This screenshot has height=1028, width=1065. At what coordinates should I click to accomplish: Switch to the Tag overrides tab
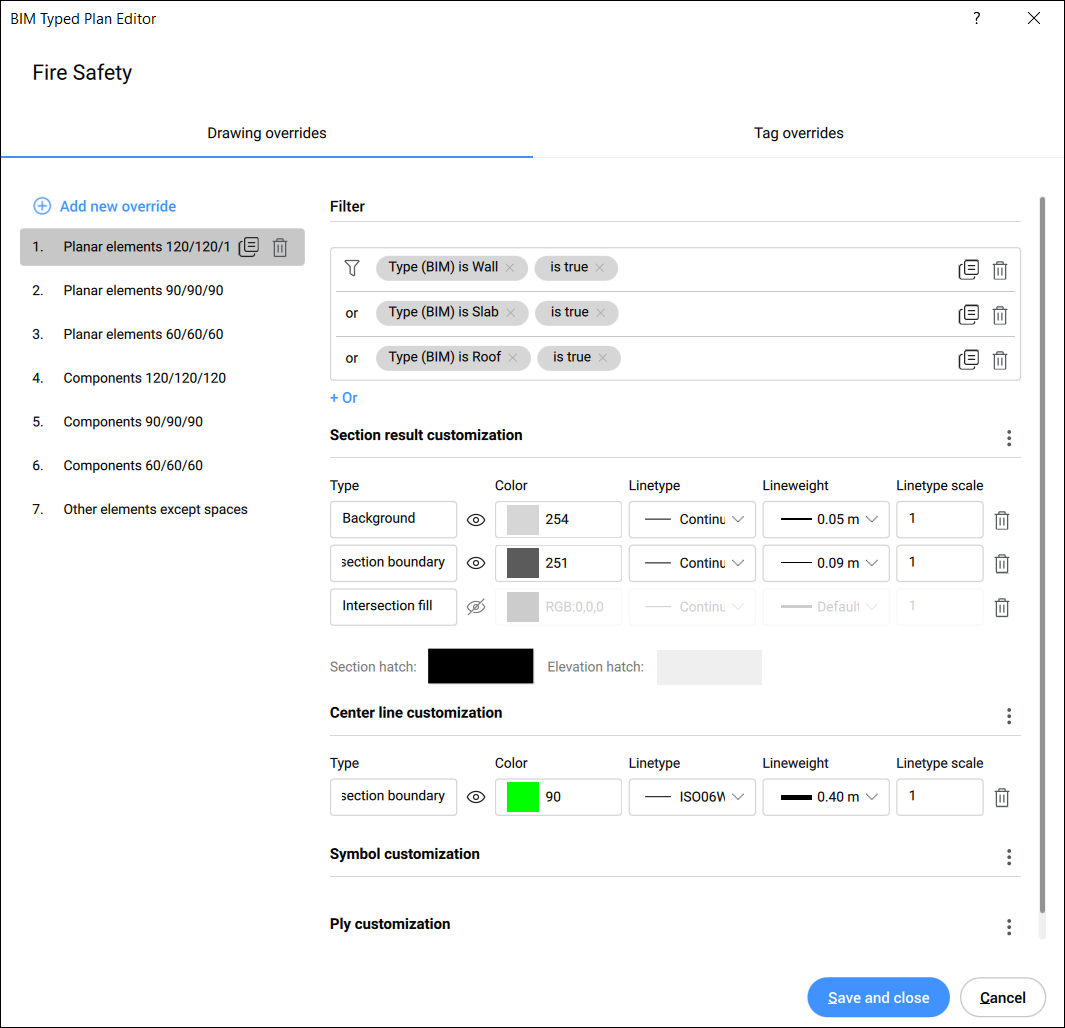[x=798, y=133]
